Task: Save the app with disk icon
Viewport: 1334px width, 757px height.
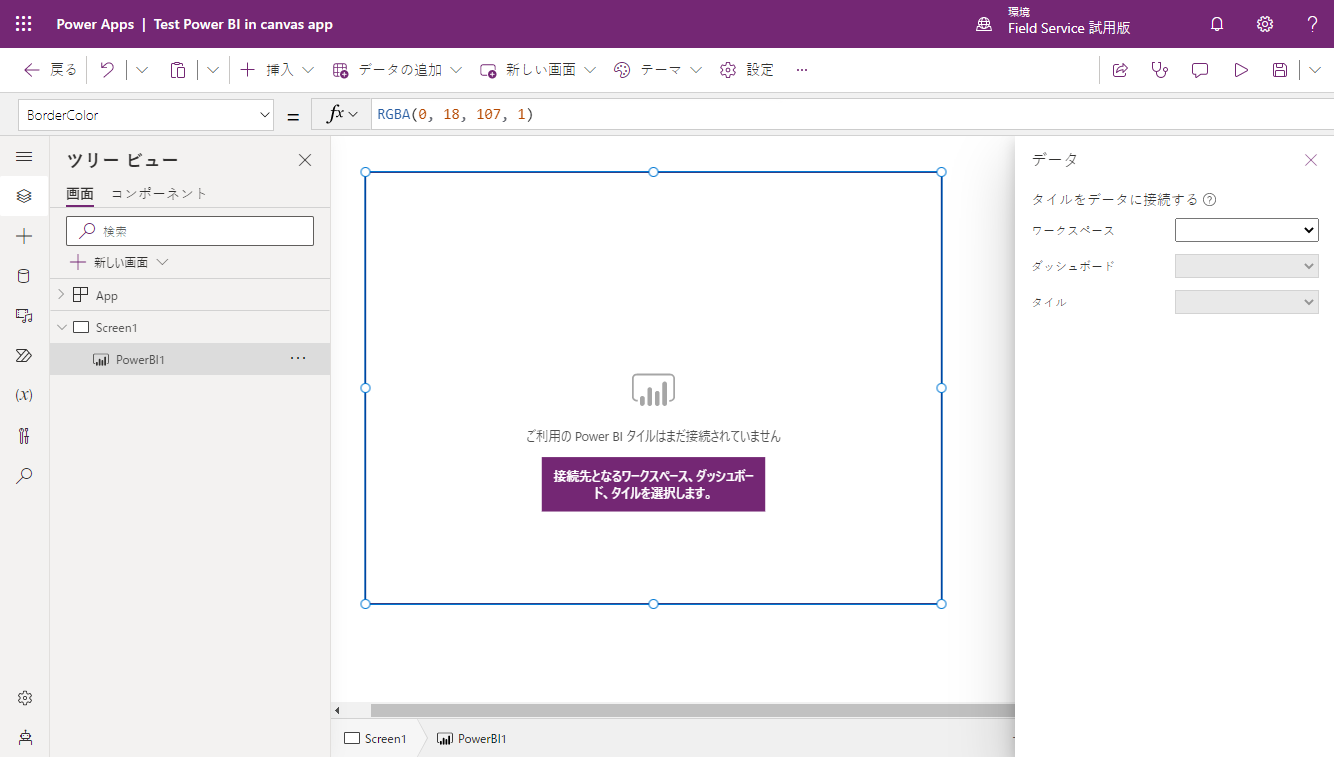Action: (x=1280, y=70)
